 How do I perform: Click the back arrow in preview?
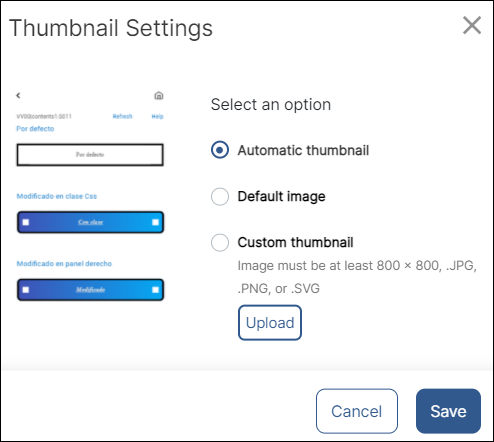18,95
